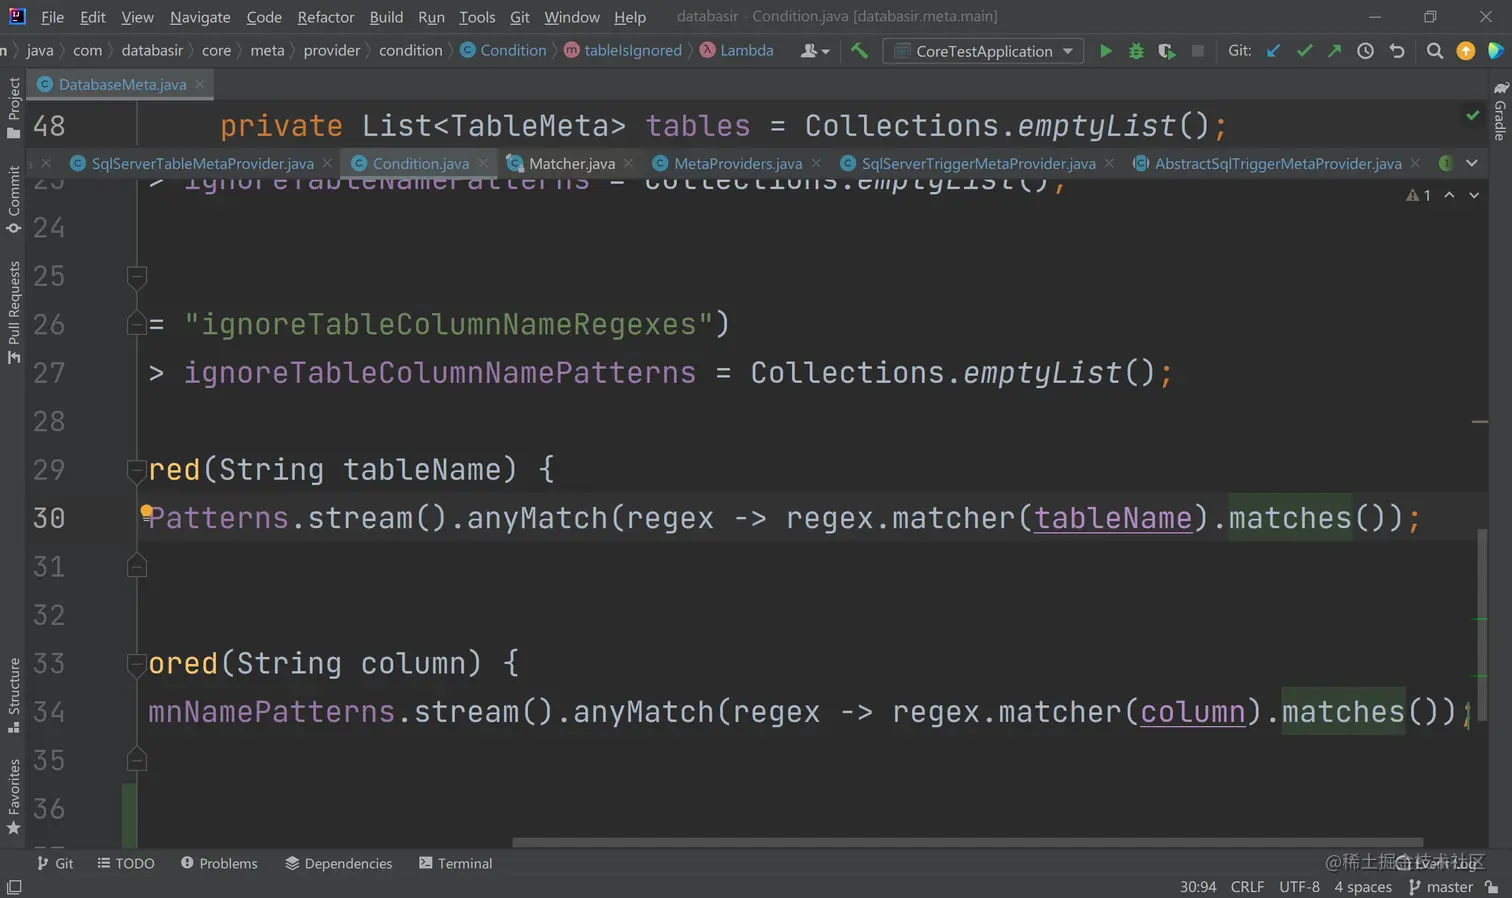The height and width of the screenshot is (898, 1512).
Task: Click the colorful icon at toolbar end
Action: coord(1496,51)
